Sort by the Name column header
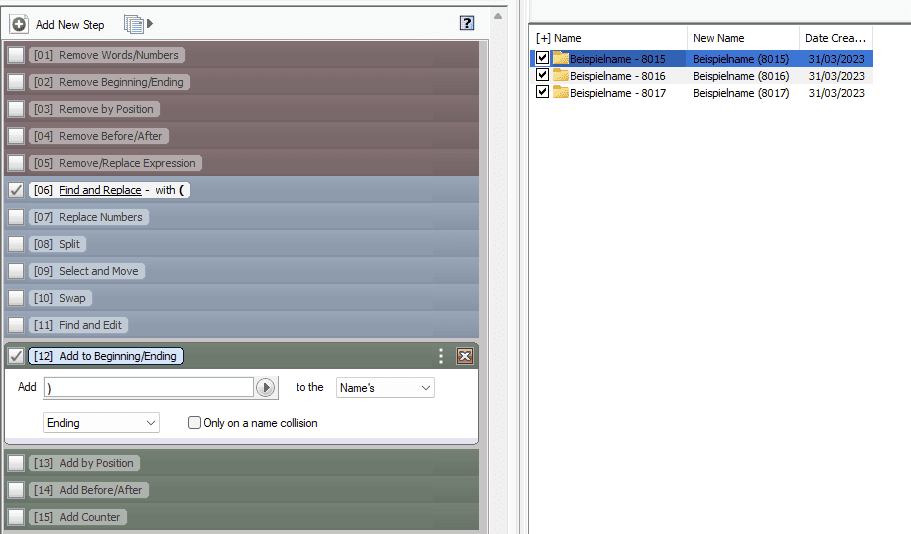911x534 pixels. coord(568,38)
